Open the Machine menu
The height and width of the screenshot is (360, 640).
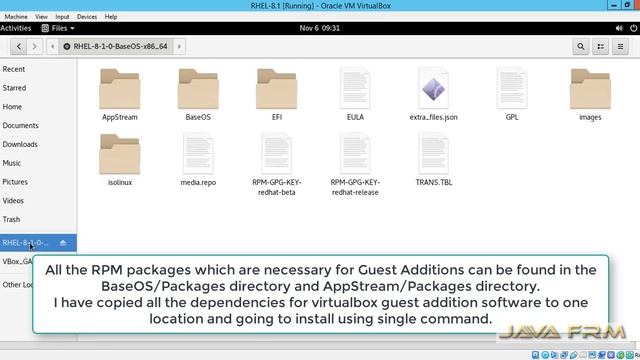[16, 17]
